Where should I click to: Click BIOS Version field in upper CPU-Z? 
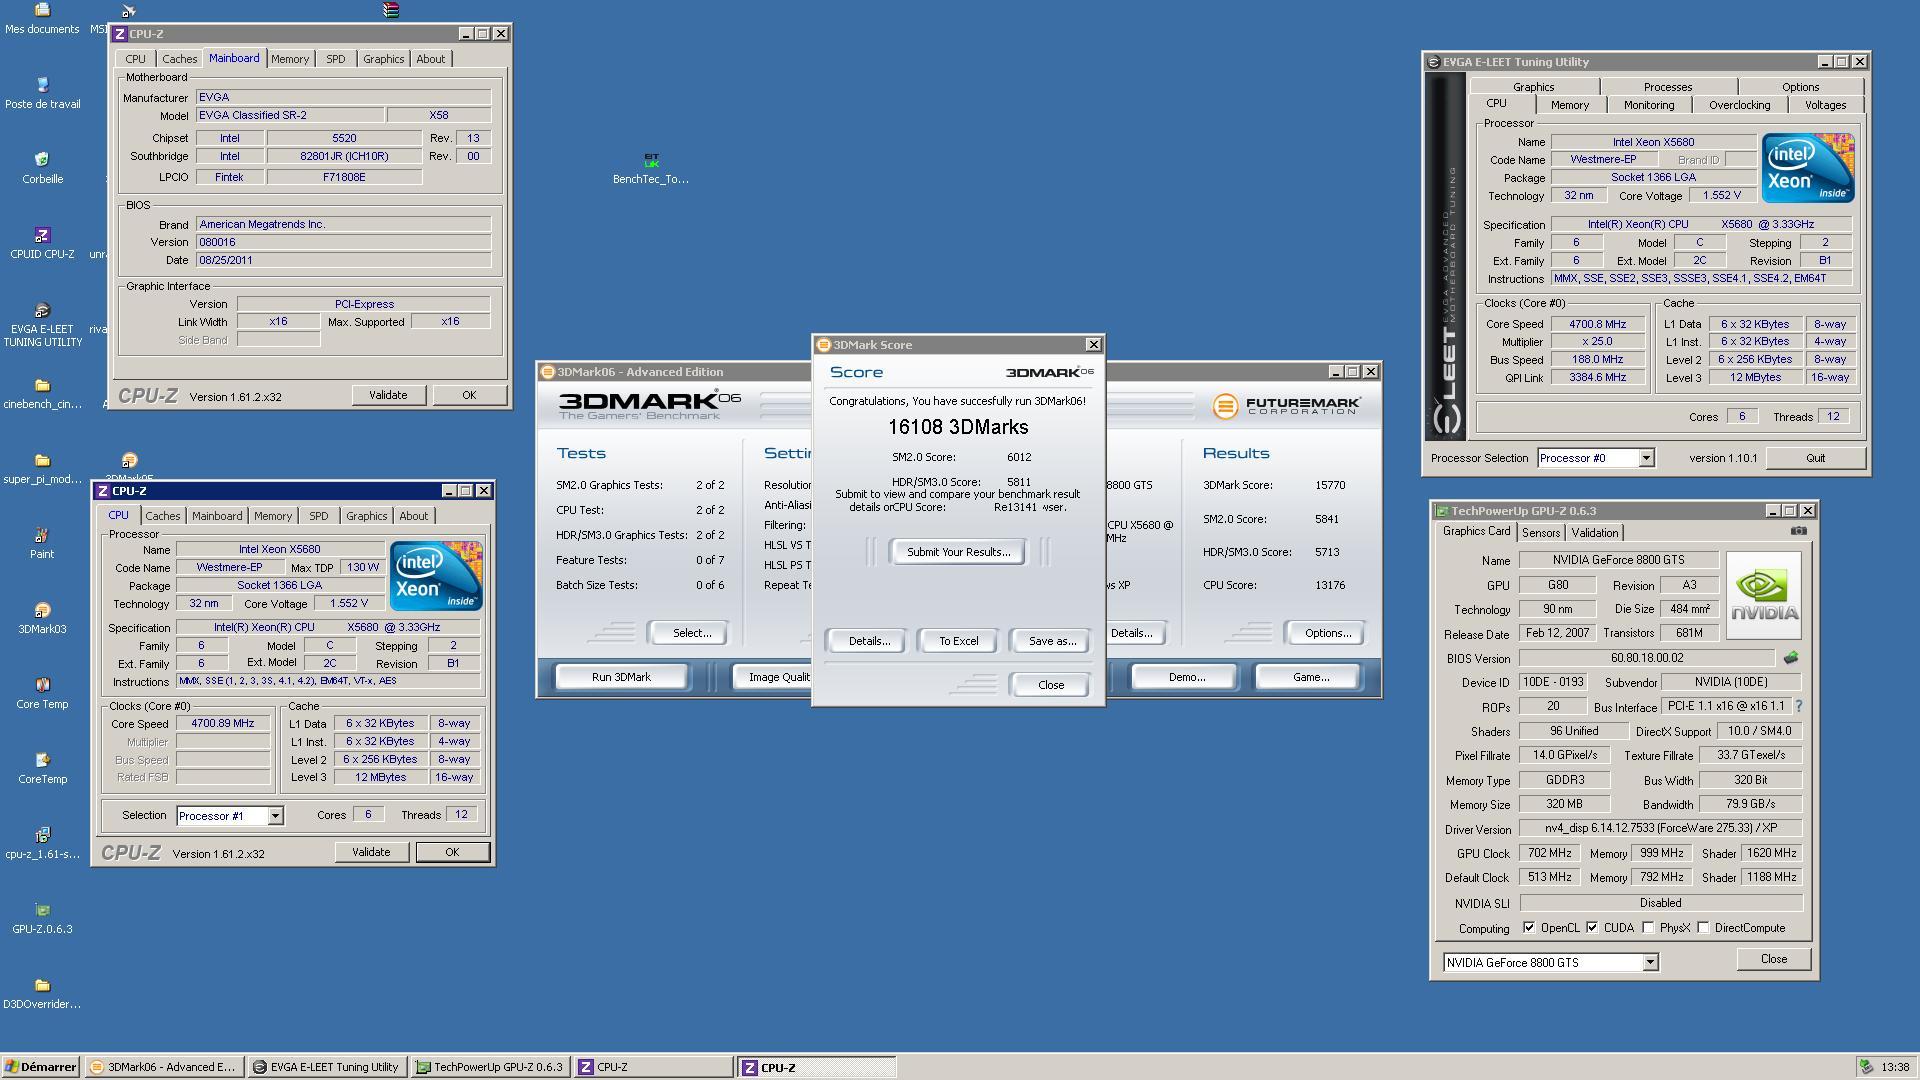[343, 242]
